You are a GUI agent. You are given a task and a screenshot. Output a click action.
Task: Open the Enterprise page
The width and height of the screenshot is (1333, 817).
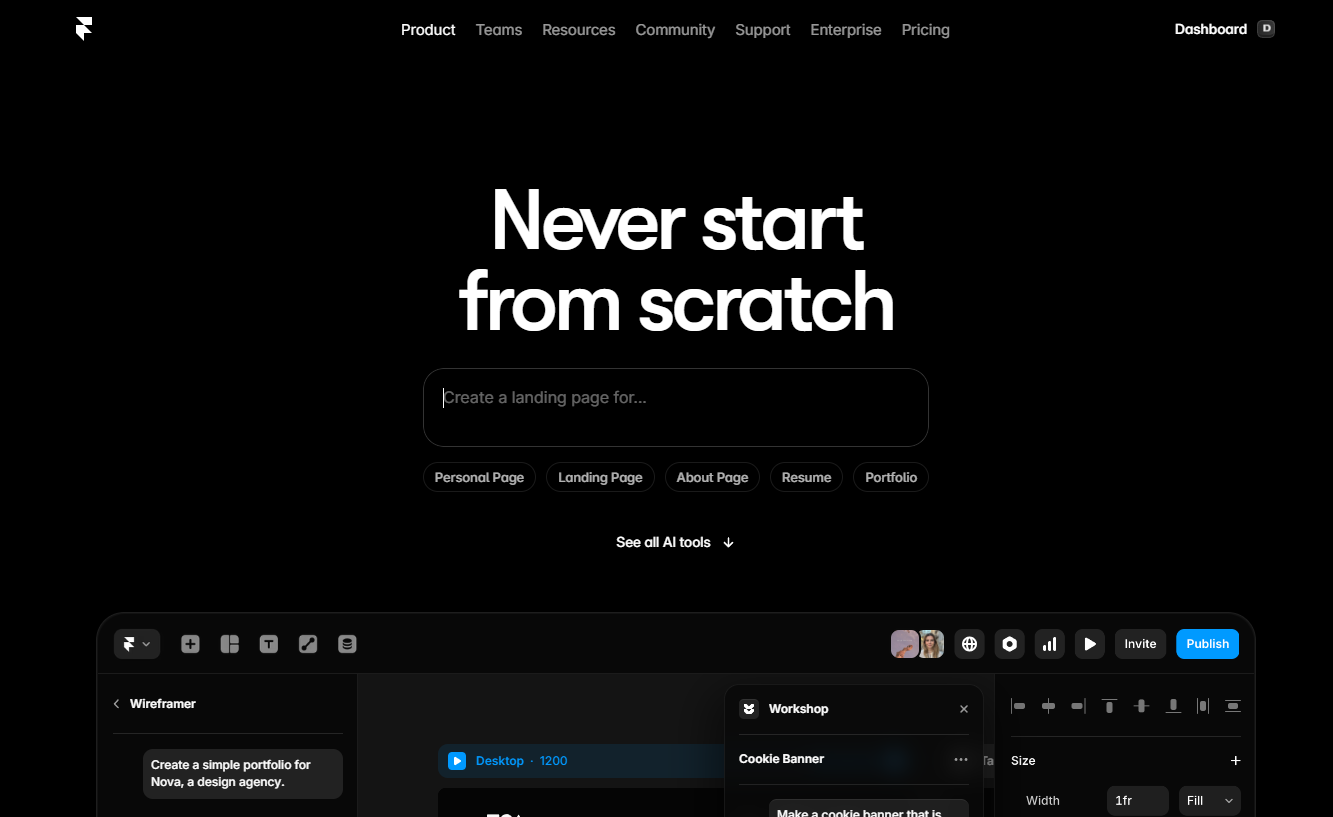846,30
